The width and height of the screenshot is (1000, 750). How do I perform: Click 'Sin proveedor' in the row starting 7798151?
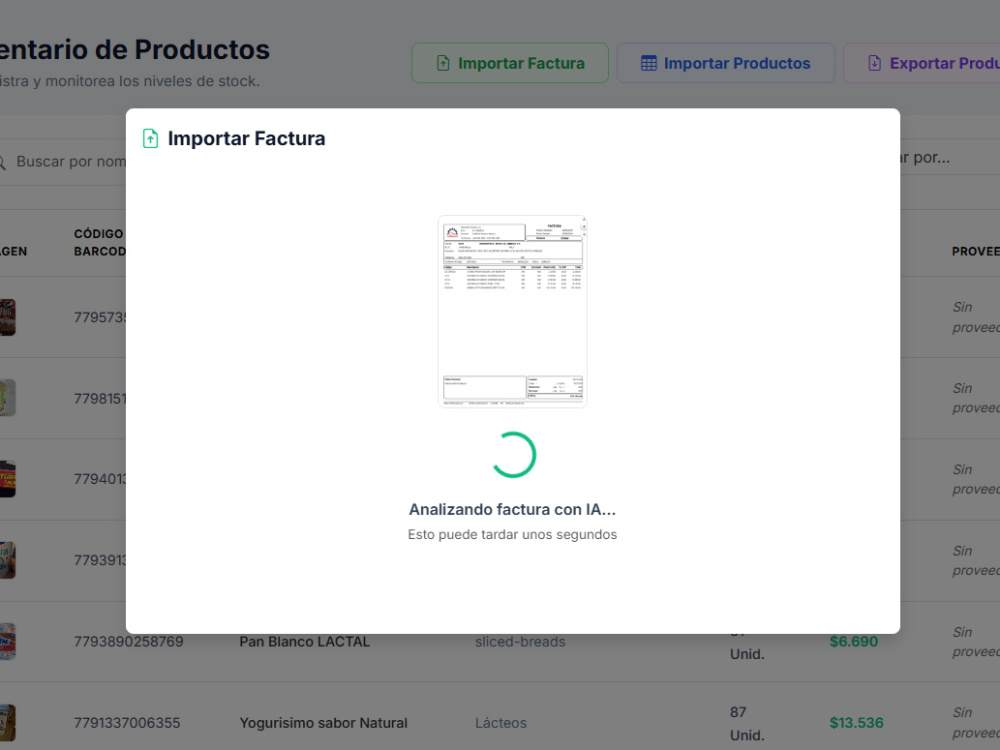(976, 398)
